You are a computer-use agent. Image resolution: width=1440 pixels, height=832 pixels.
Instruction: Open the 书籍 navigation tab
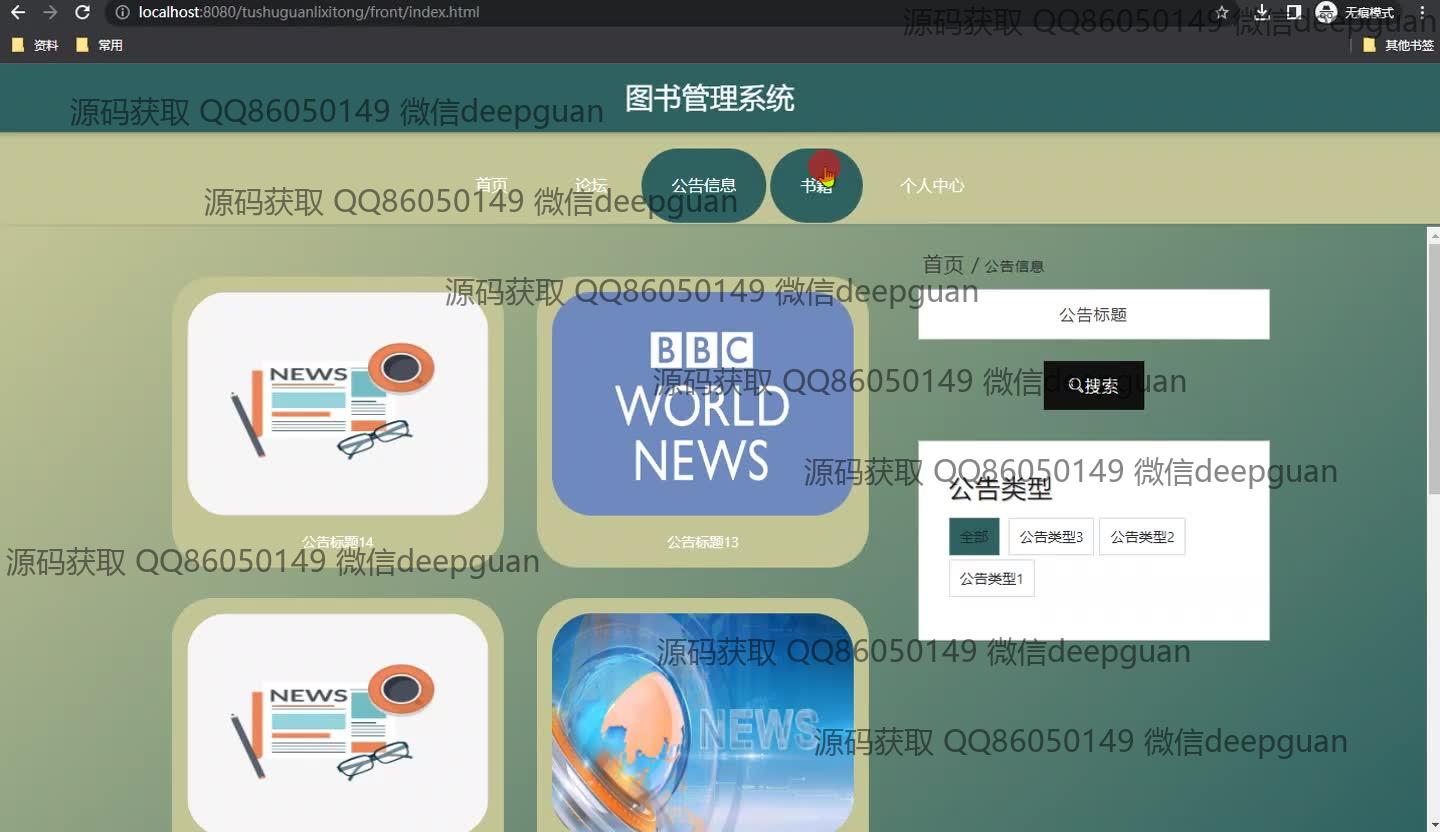[816, 185]
